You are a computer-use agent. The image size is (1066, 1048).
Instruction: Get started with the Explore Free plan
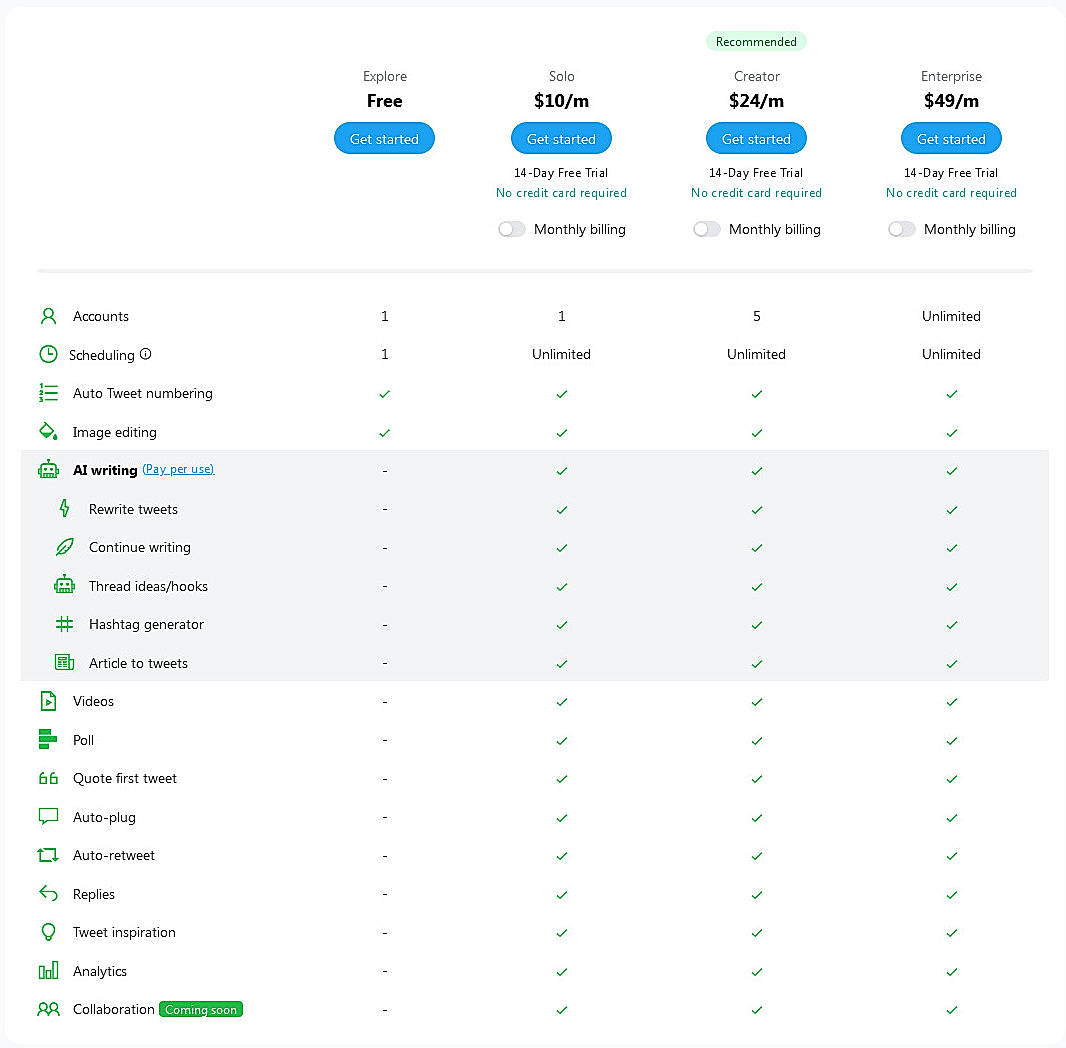(384, 139)
